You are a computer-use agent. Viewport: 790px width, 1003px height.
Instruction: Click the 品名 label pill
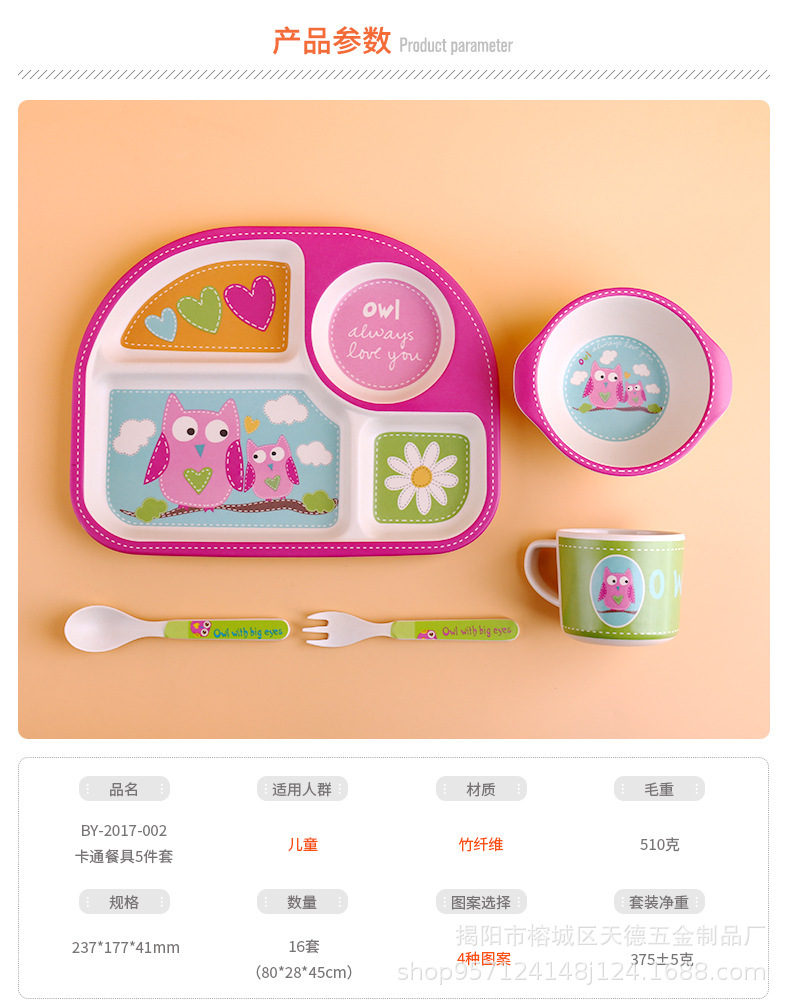[123, 789]
